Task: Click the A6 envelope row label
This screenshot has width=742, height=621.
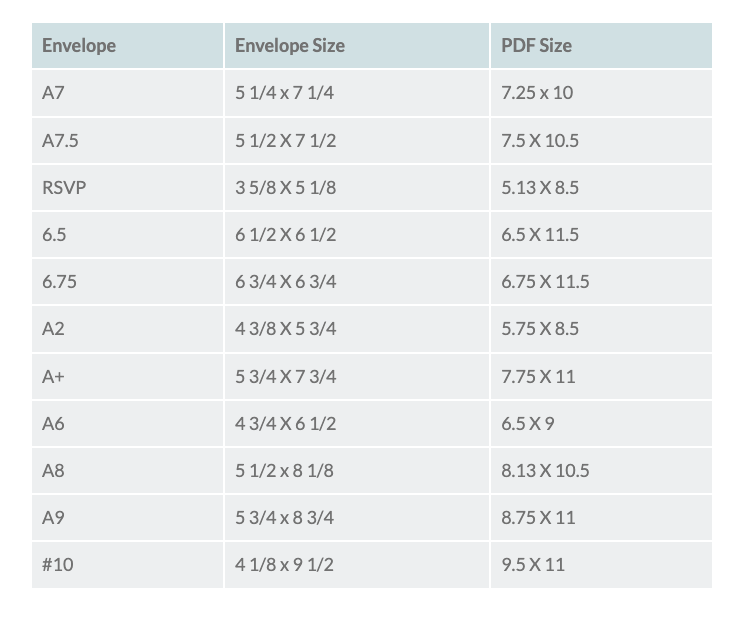Action: point(54,424)
